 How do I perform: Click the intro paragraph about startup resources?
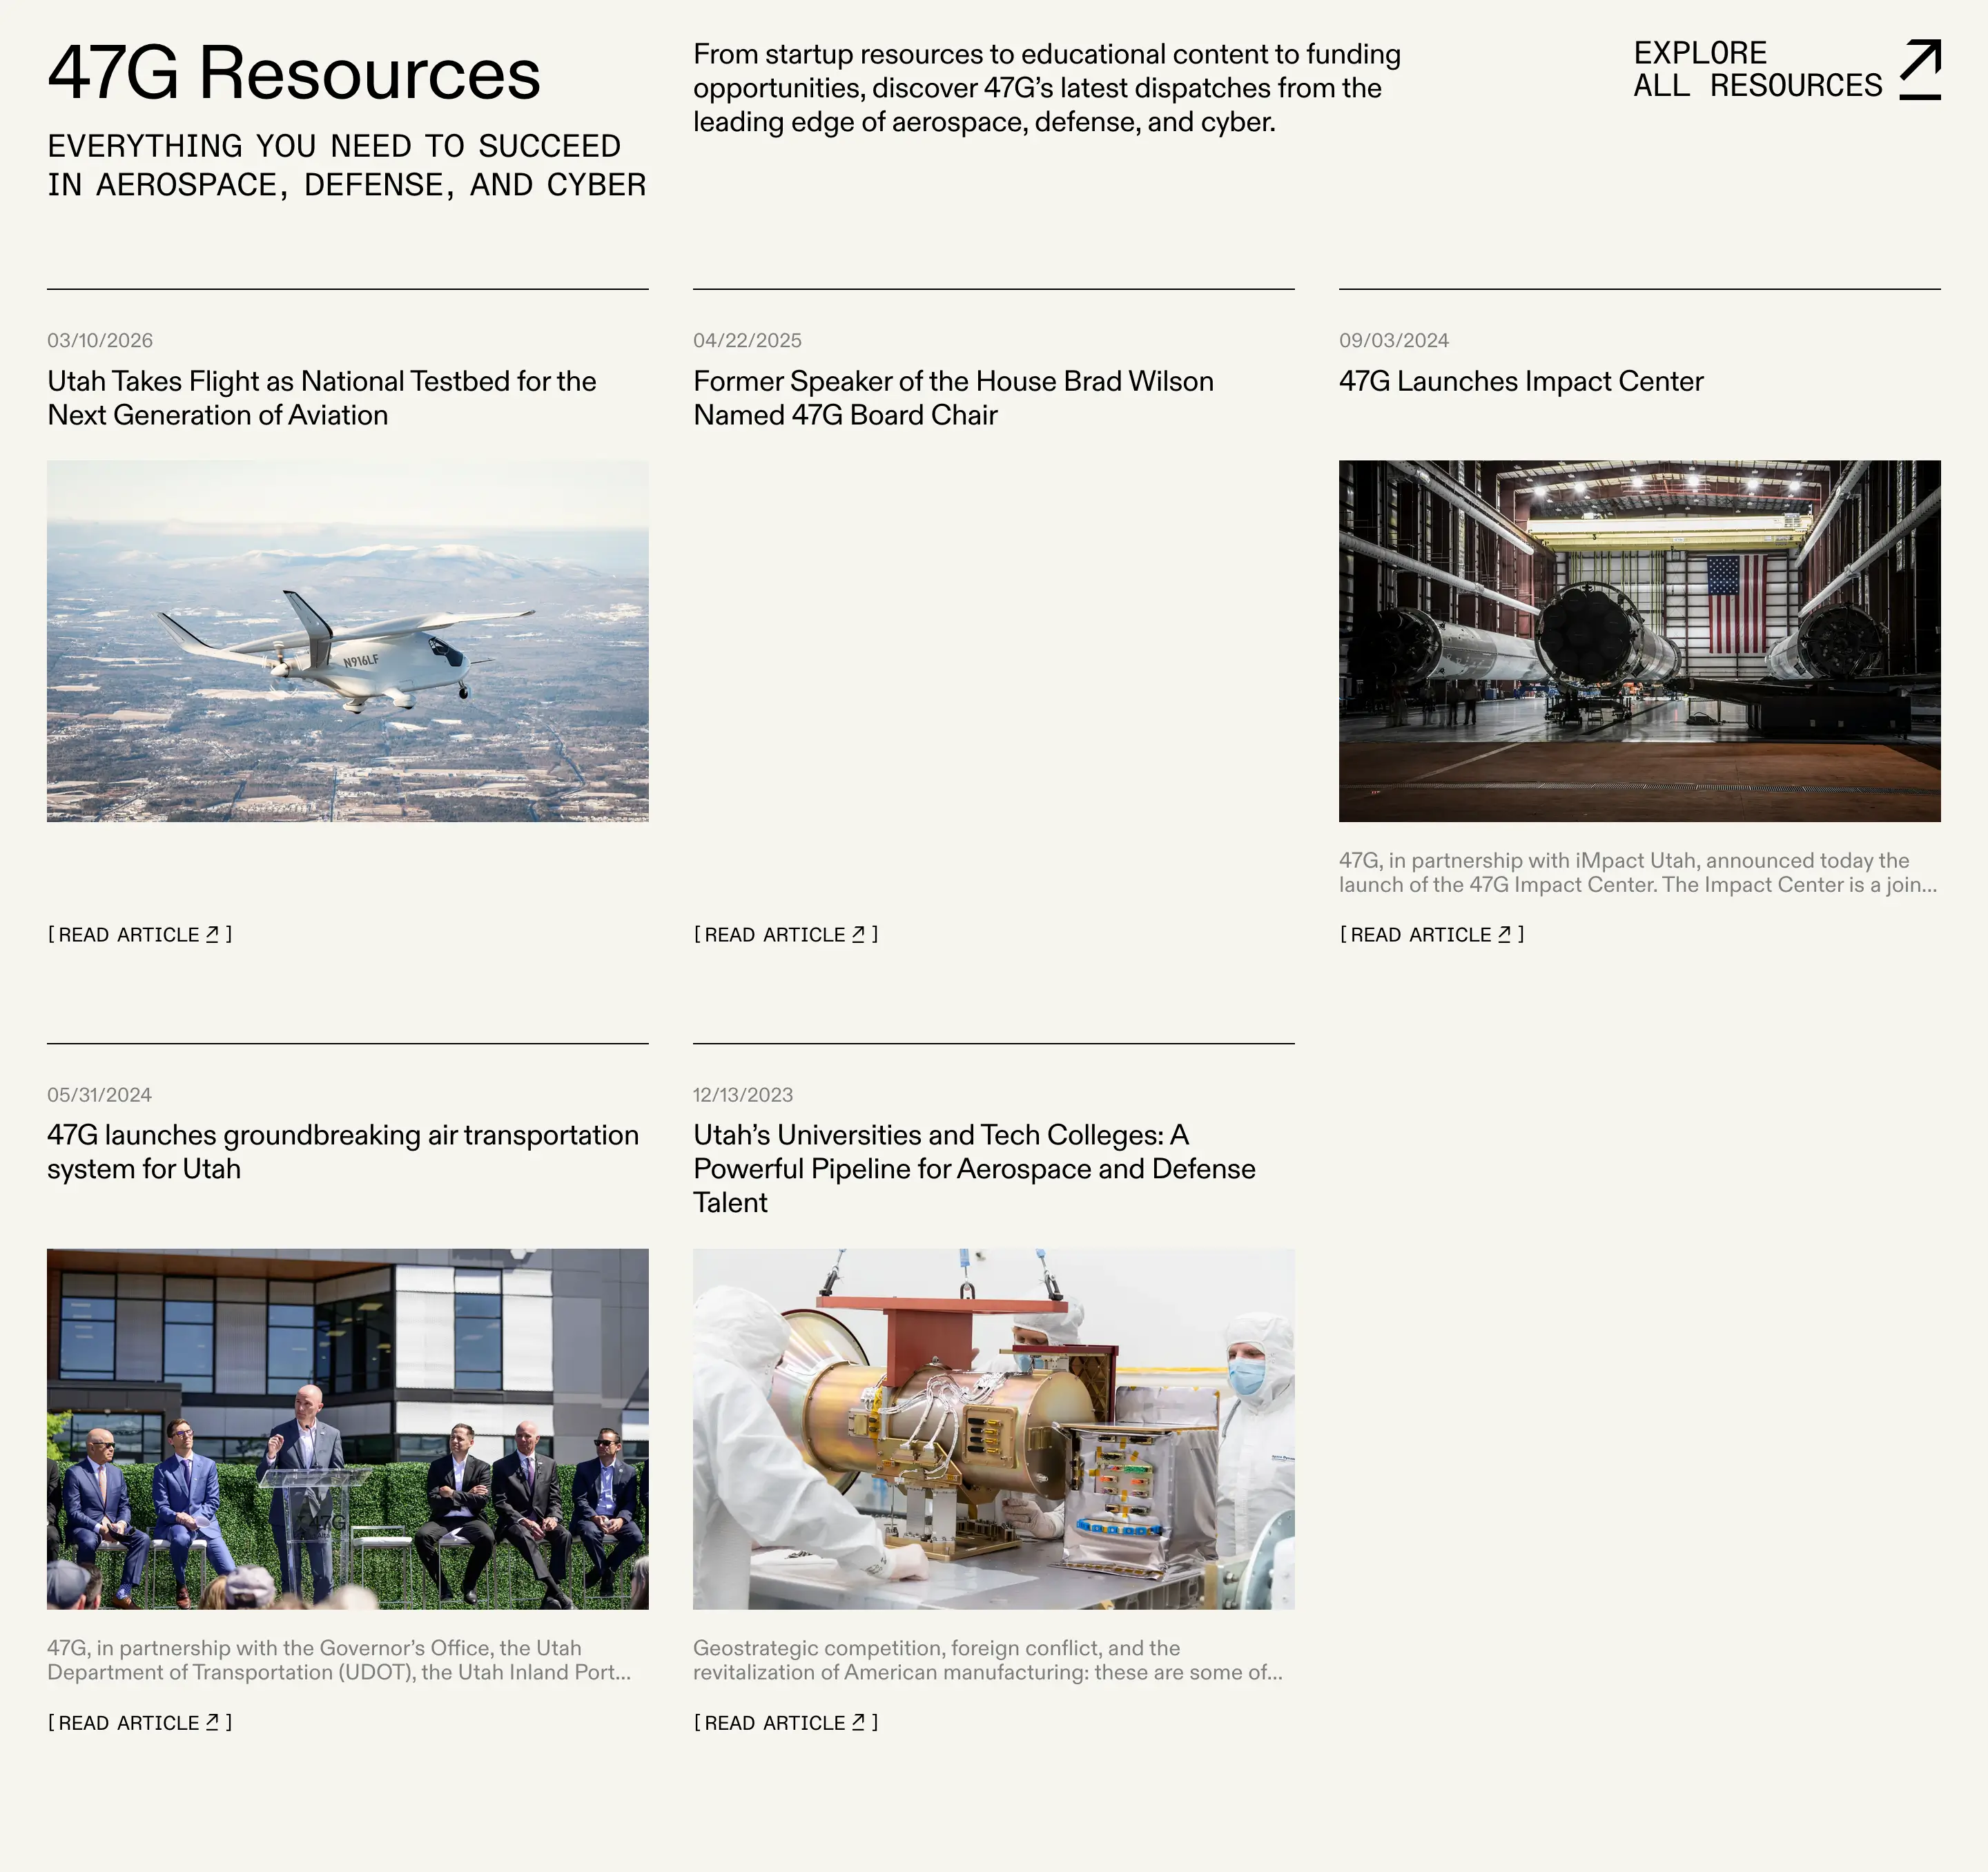[1047, 88]
